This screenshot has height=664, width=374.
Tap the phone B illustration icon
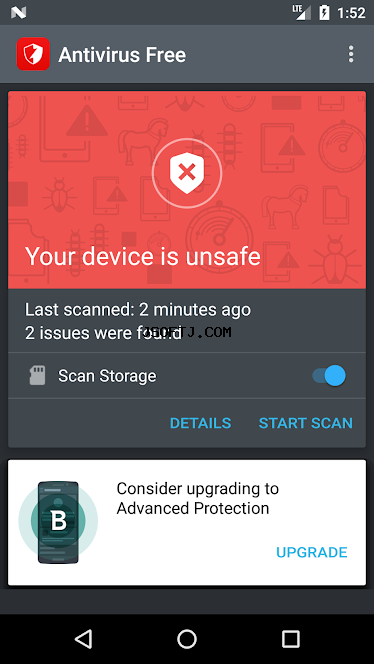[58, 522]
